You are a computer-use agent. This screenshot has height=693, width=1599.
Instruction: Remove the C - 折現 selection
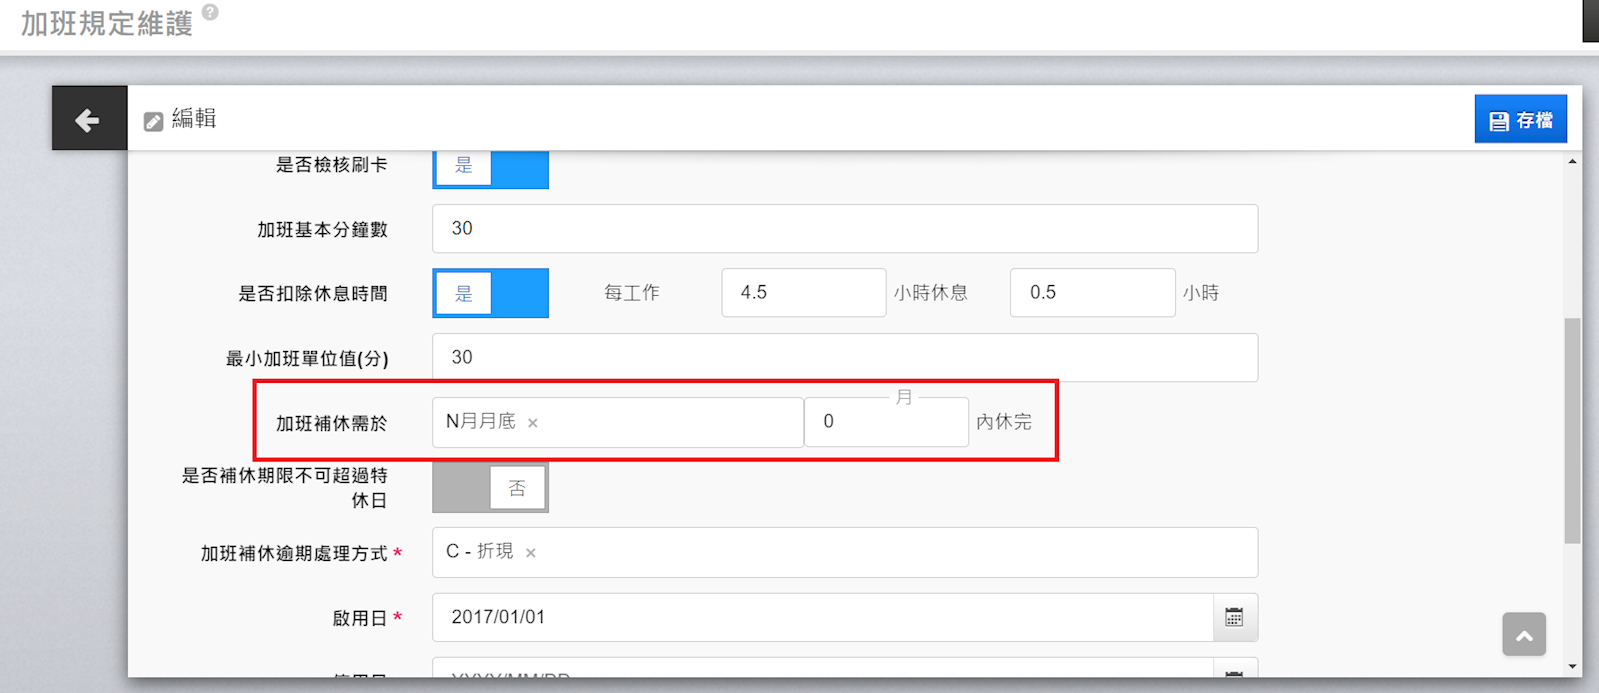coord(531,553)
